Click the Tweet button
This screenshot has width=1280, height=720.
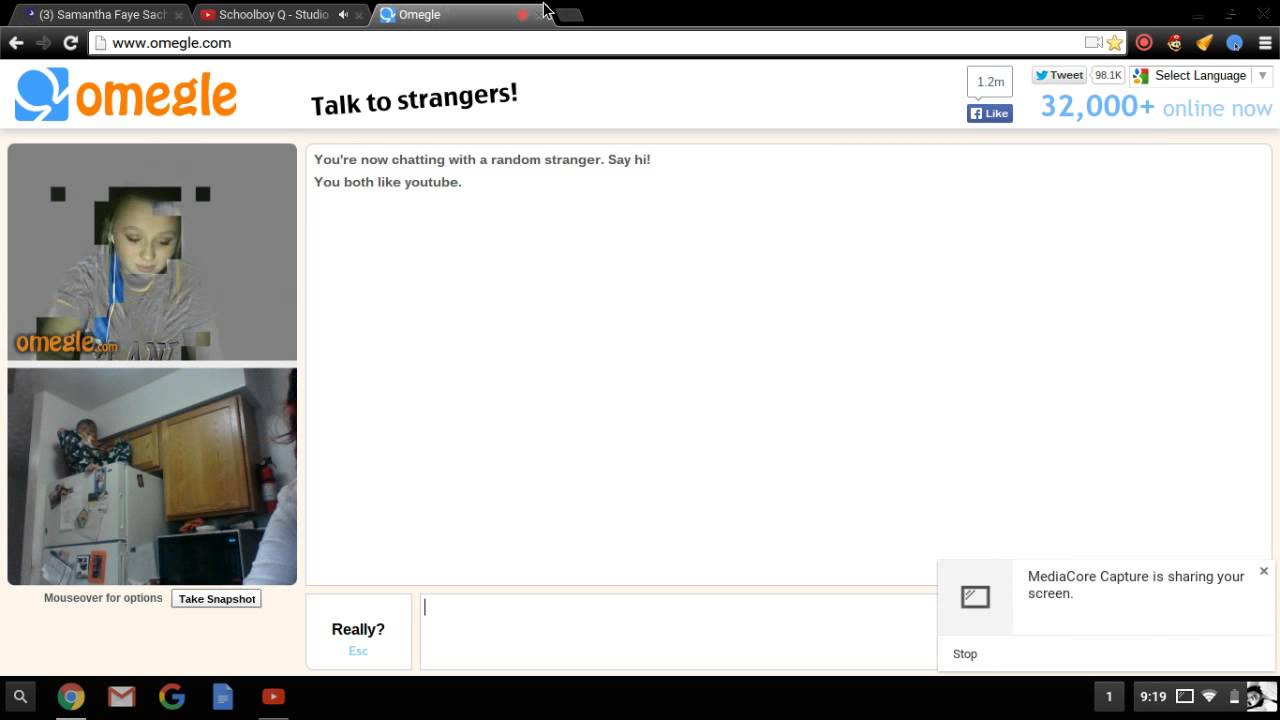point(1059,76)
